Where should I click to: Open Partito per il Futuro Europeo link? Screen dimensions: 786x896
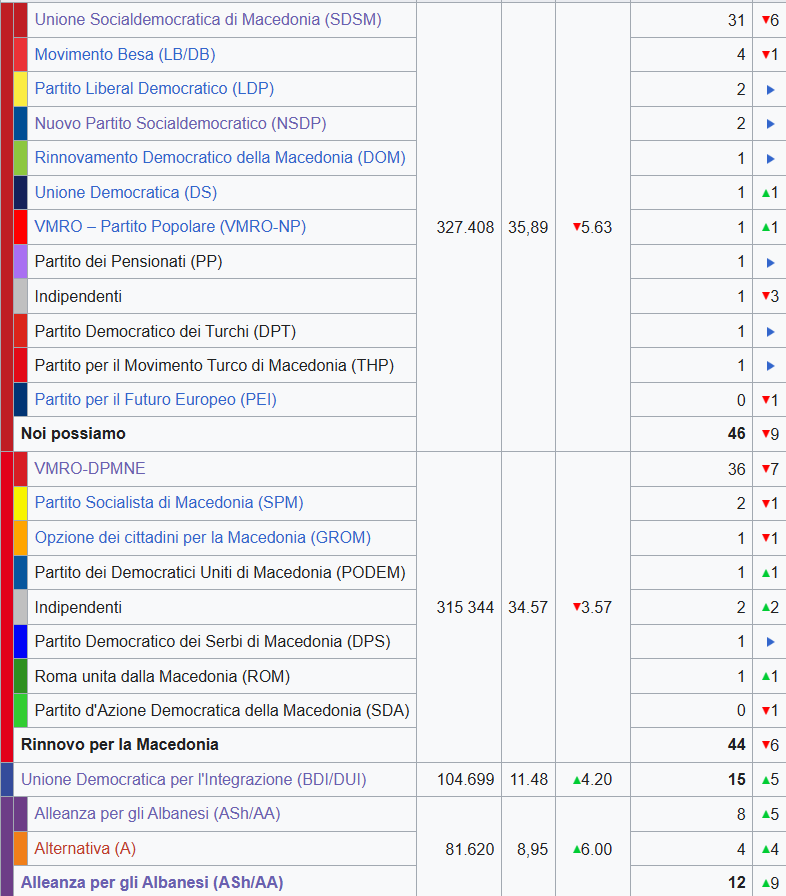tap(155, 399)
